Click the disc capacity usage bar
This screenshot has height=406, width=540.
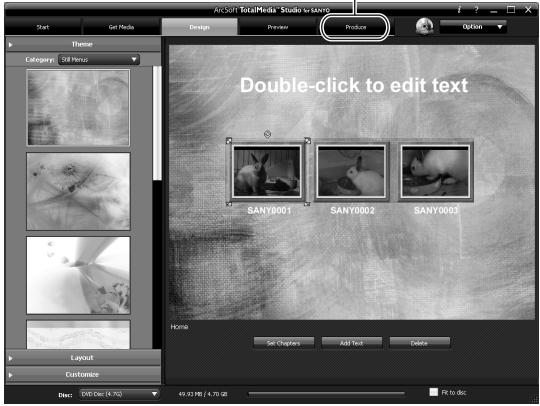tap(326, 393)
